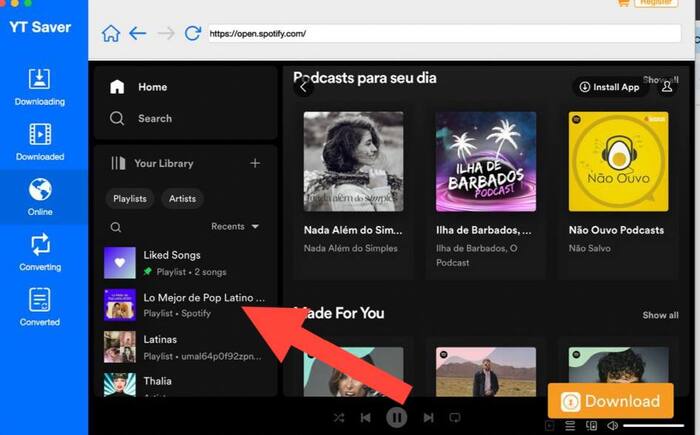
Task: Go to browser home page icon
Action: [111, 33]
